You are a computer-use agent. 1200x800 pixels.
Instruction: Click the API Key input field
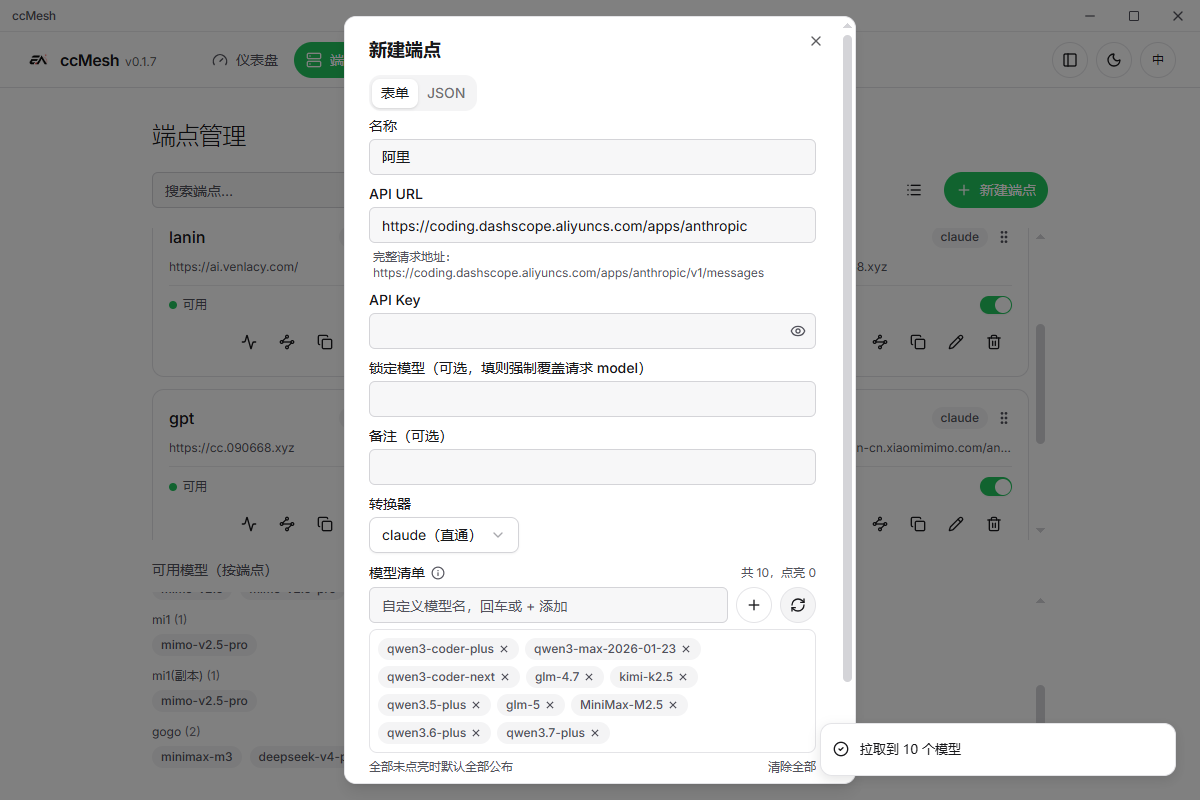(592, 331)
